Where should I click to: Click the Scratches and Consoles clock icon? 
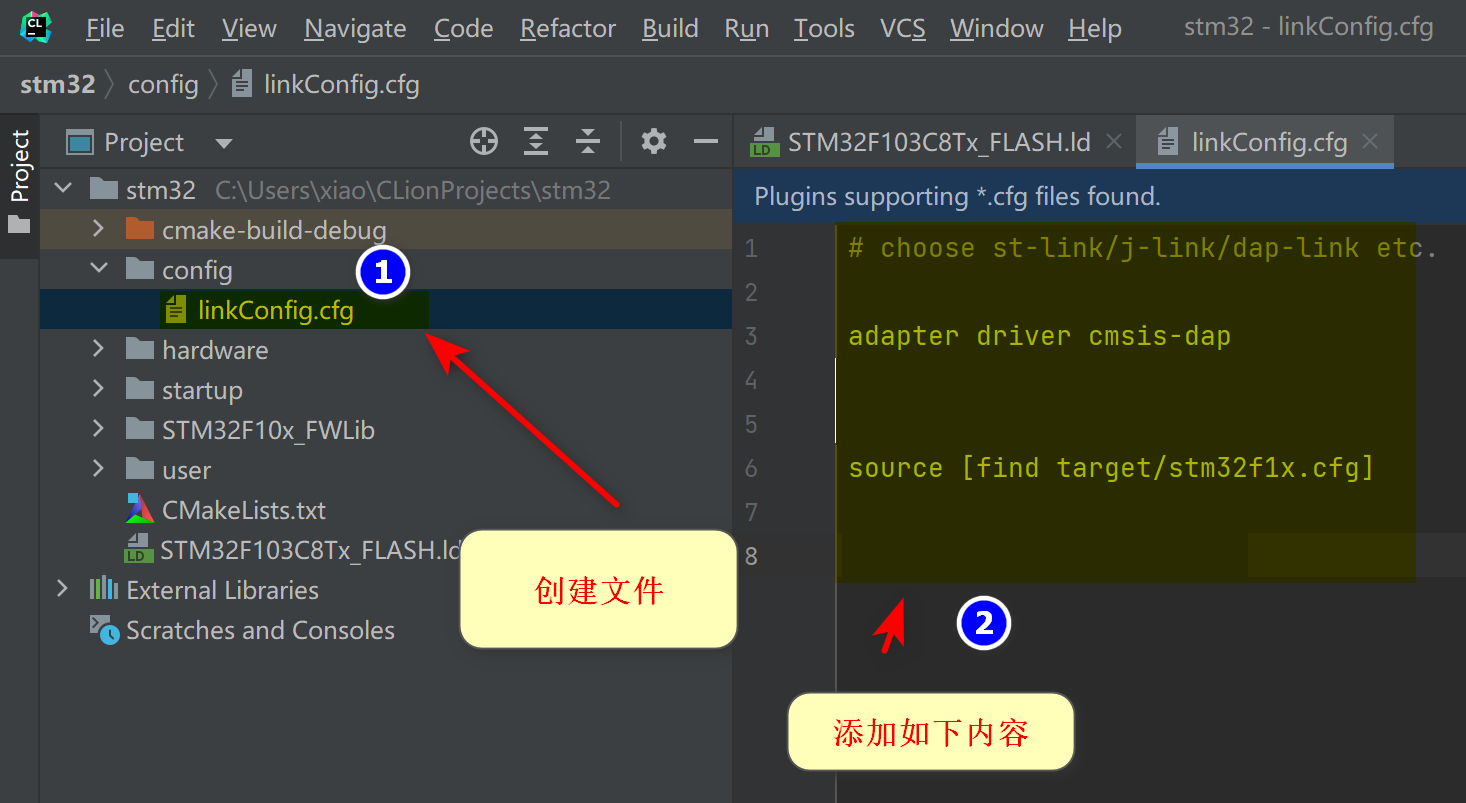[x=104, y=629]
